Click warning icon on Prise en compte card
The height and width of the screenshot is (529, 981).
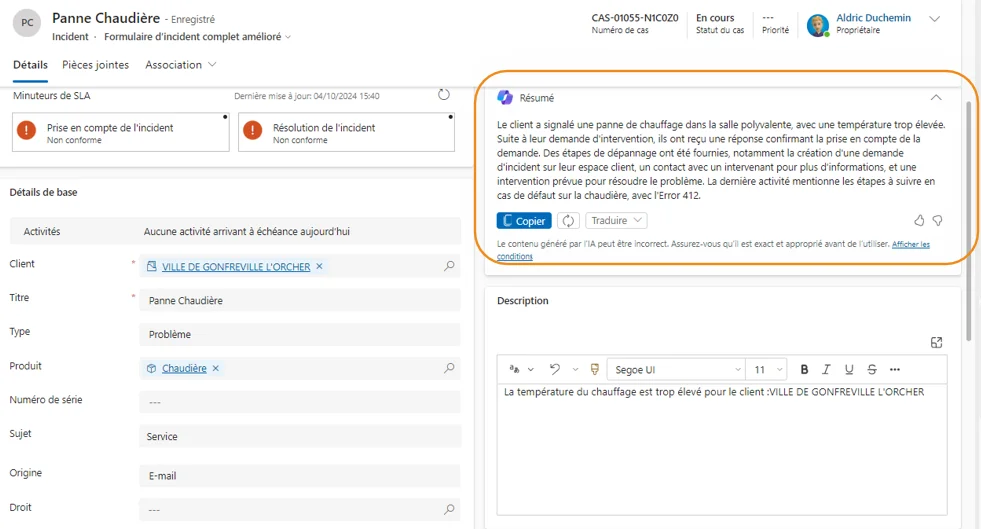click(x=26, y=131)
